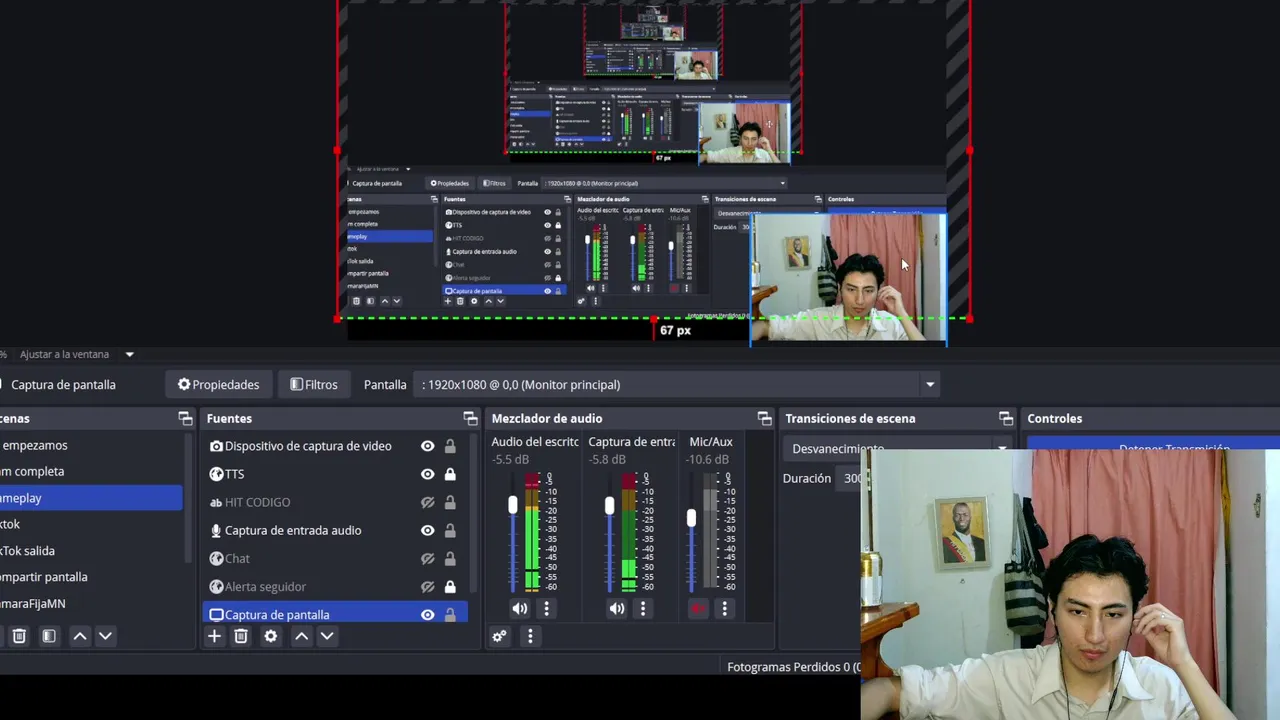
Task: Unmute the Mic/Aux red speaker icon
Action: click(697, 608)
